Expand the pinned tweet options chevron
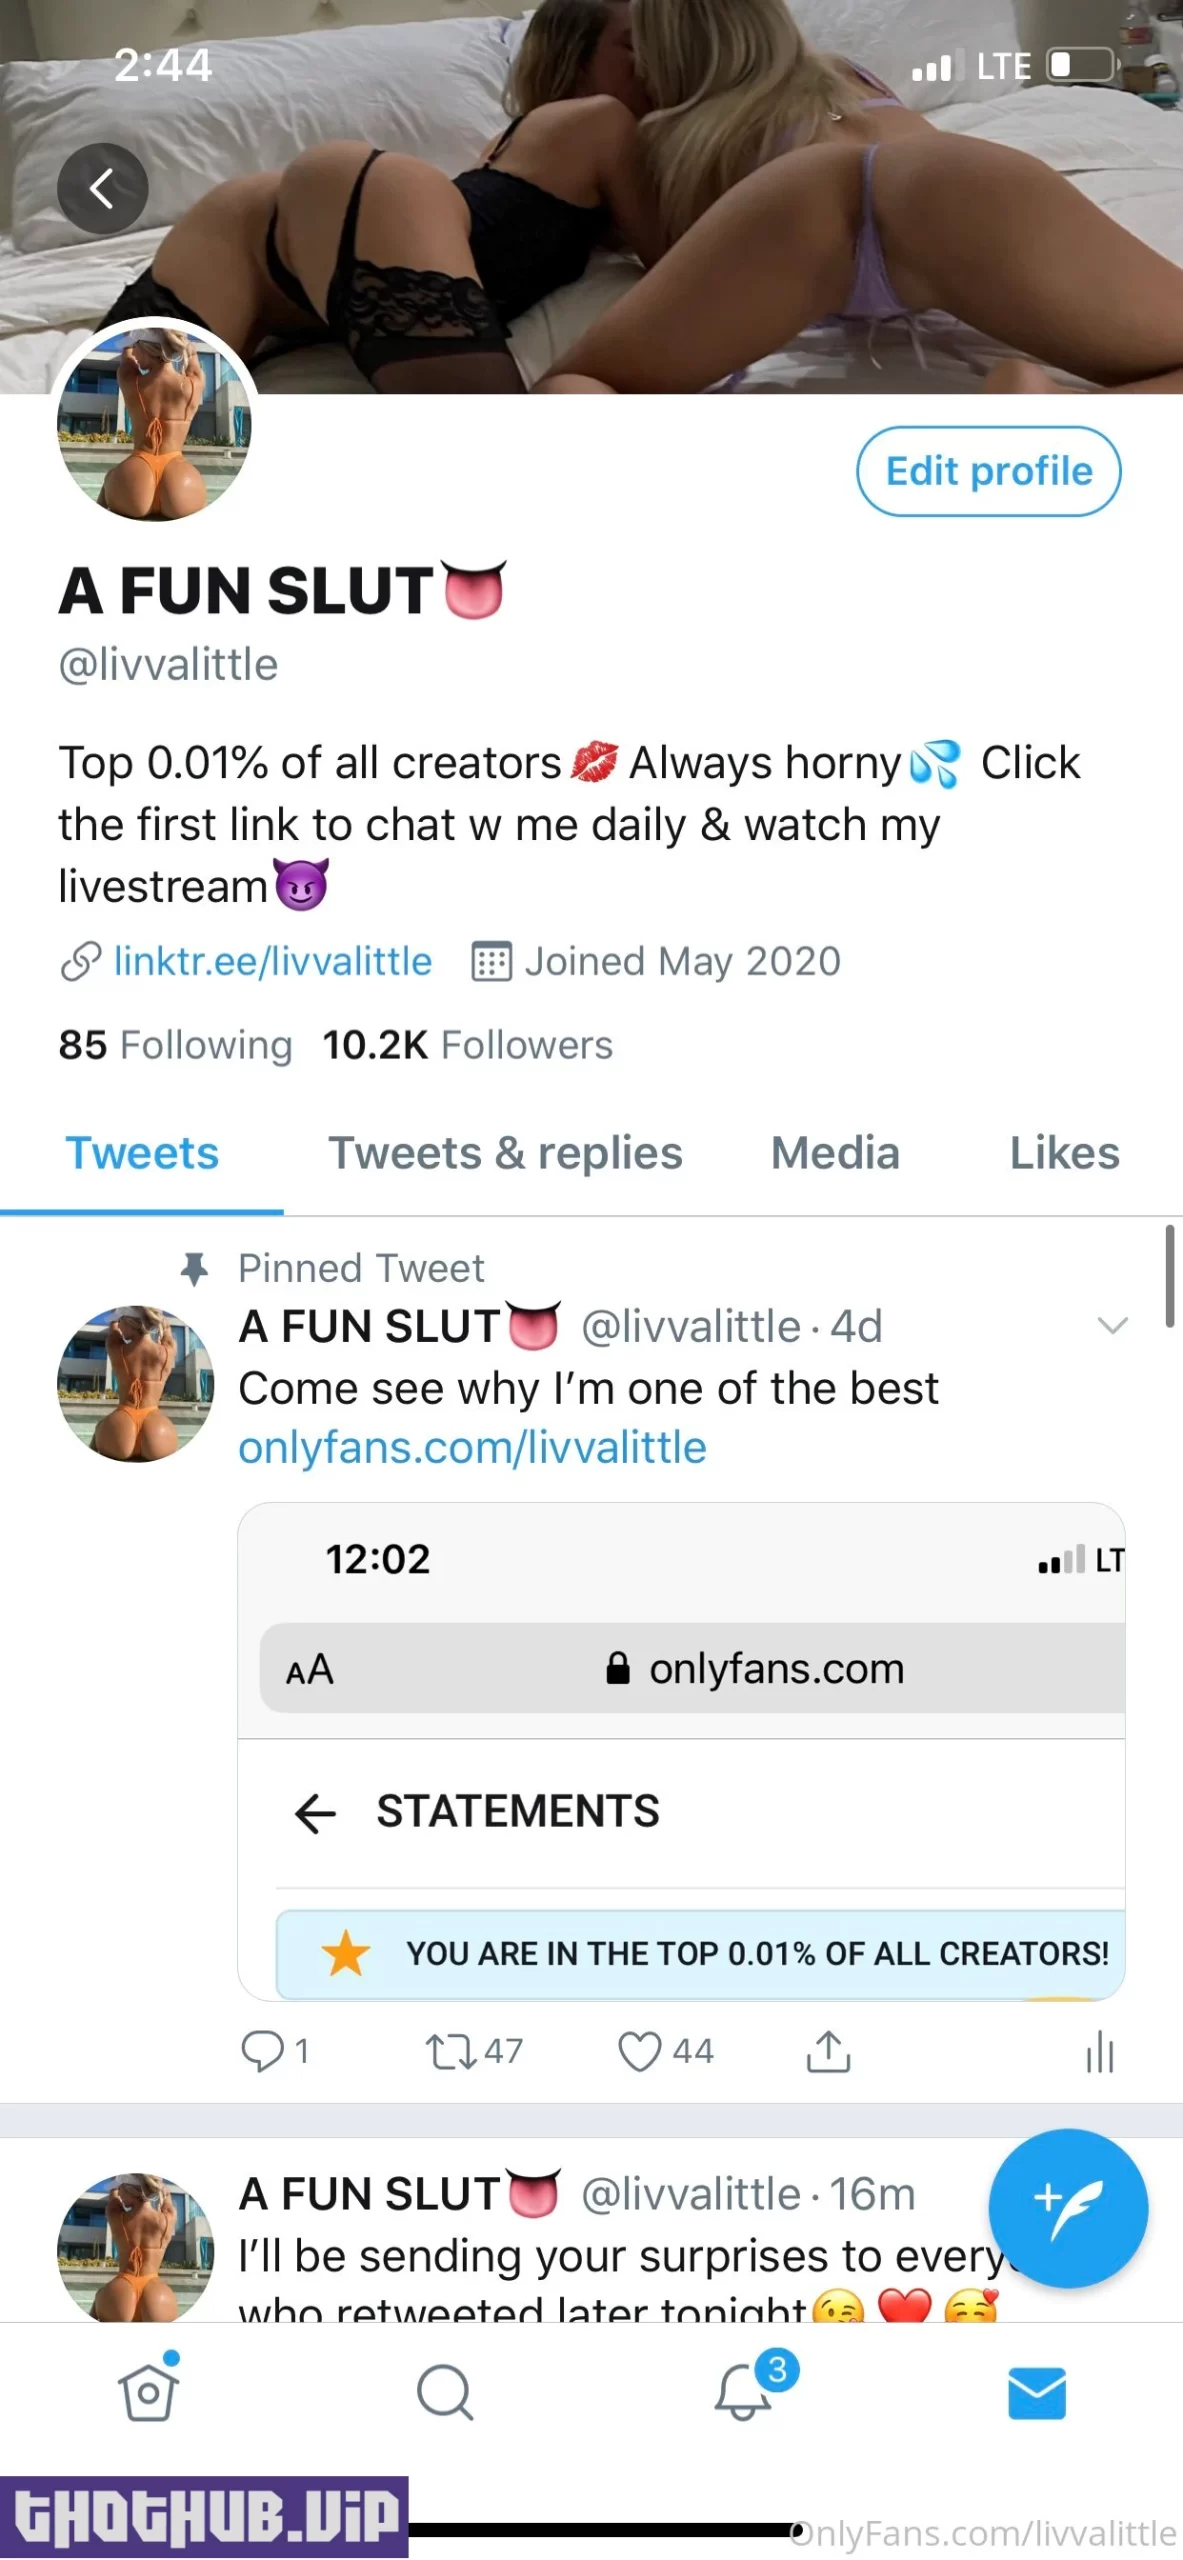The image size is (1183, 2560). (x=1112, y=1326)
